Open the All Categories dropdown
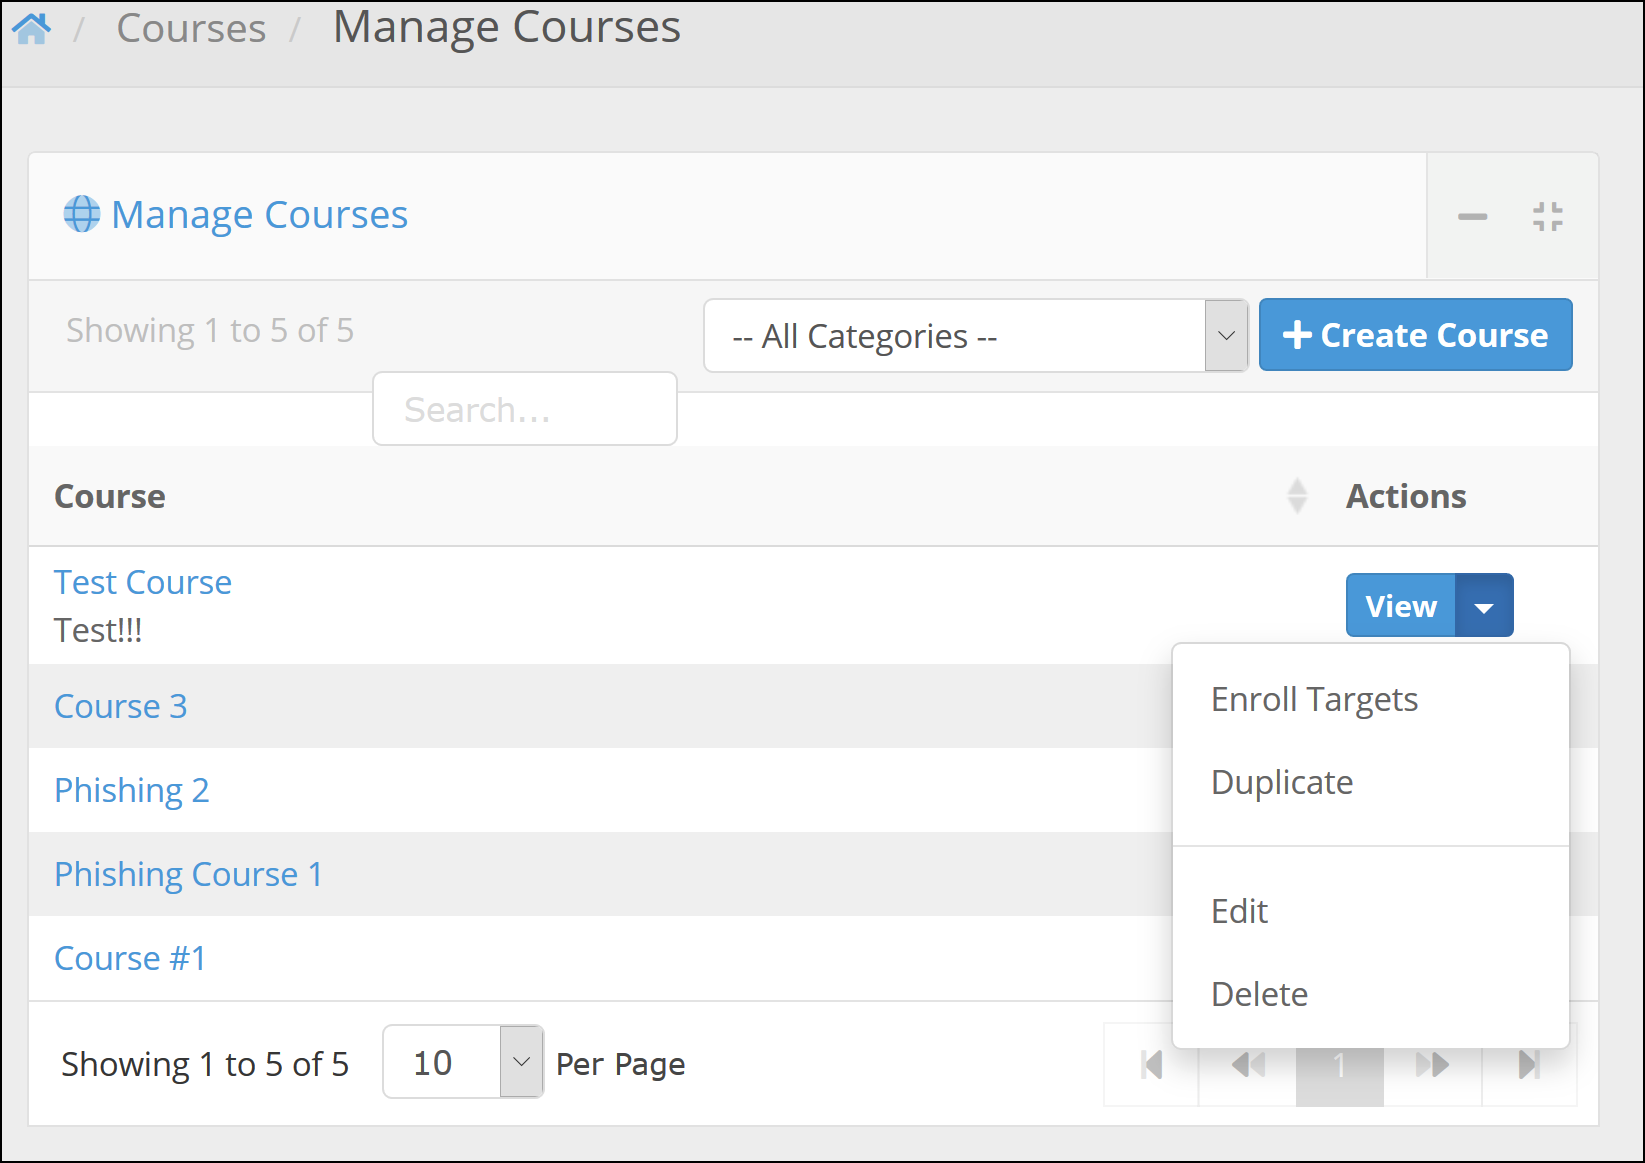The width and height of the screenshot is (1645, 1163). pyautogui.click(x=975, y=336)
